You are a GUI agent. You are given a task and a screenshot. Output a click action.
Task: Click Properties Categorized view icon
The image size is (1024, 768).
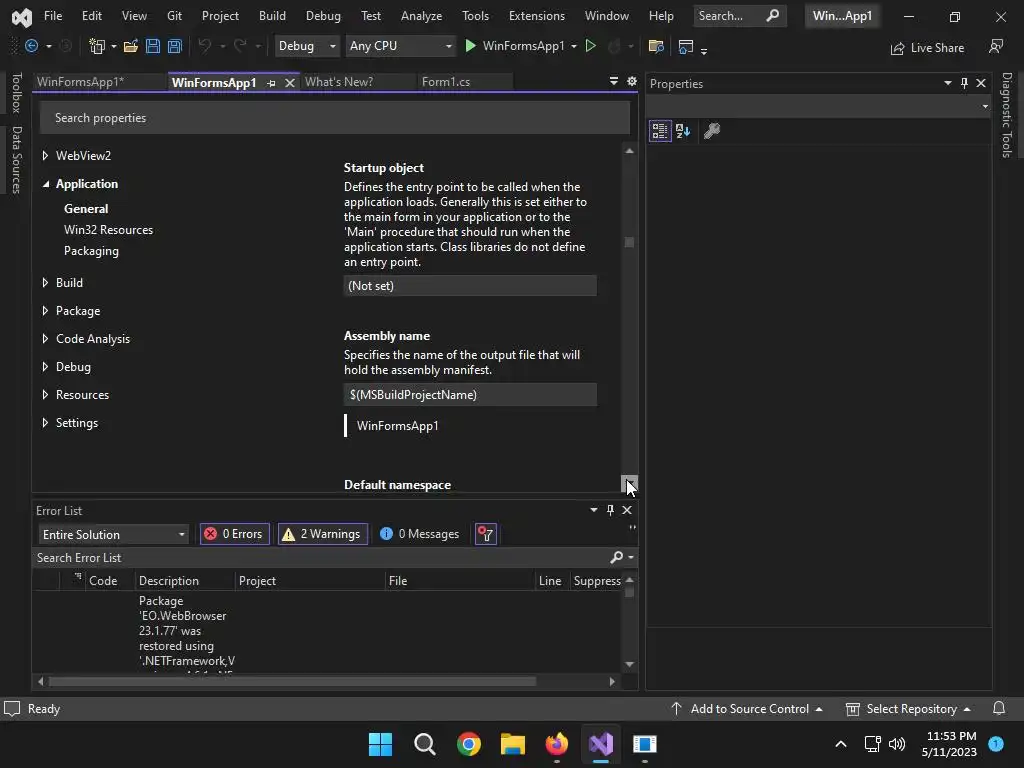click(x=660, y=131)
